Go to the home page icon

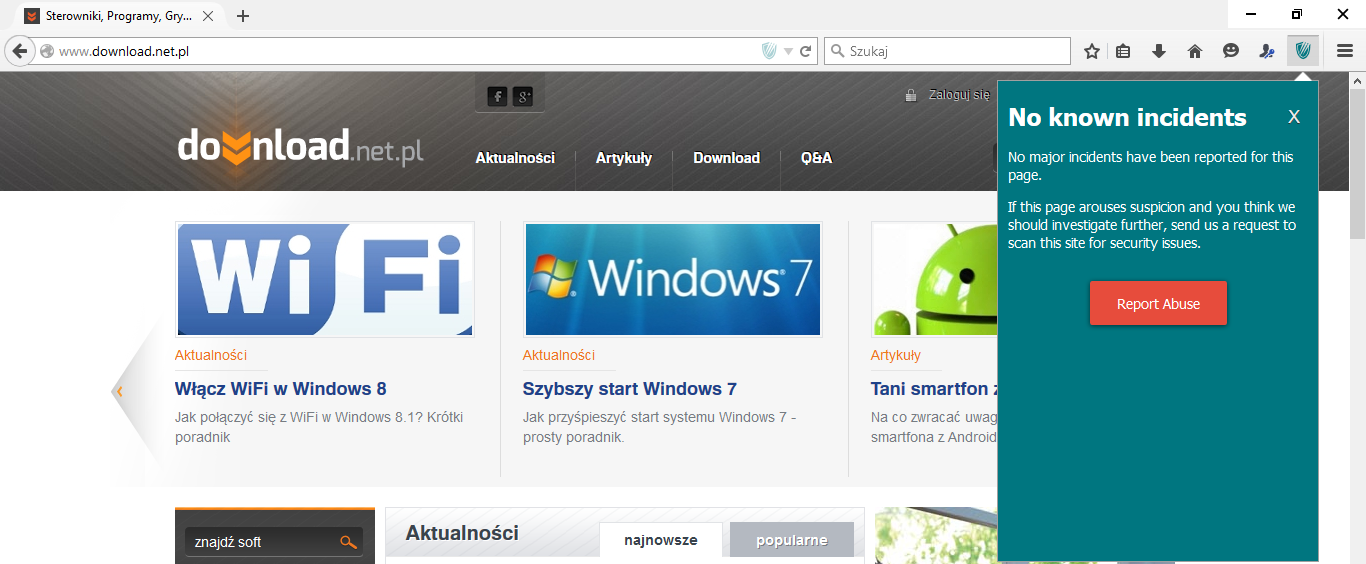pyautogui.click(x=1195, y=51)
